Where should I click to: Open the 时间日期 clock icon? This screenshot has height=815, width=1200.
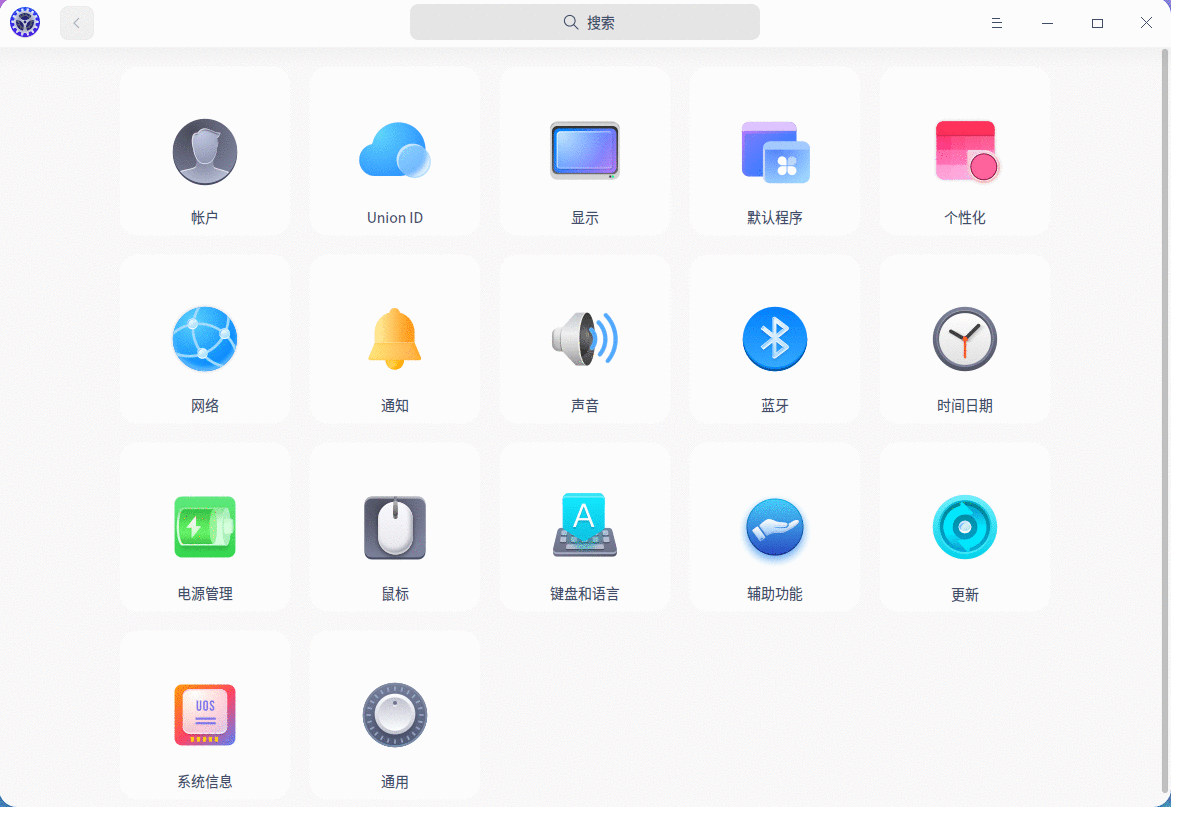pyautogui.click(x=965, y=339)
